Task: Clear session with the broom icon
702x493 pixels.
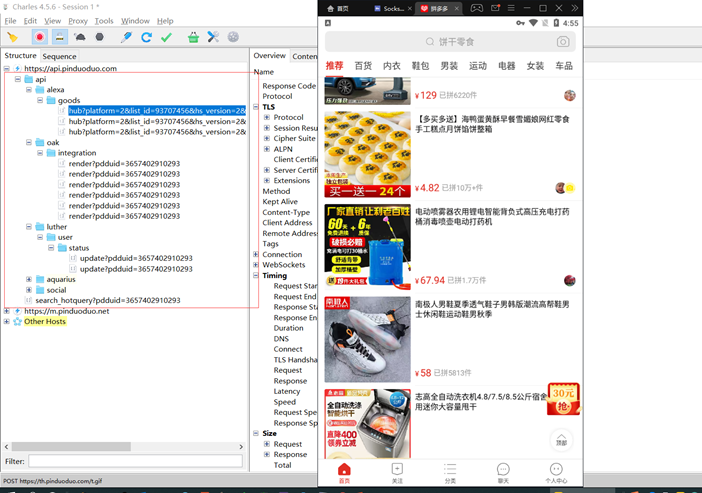Action: [x=13, y=37]
